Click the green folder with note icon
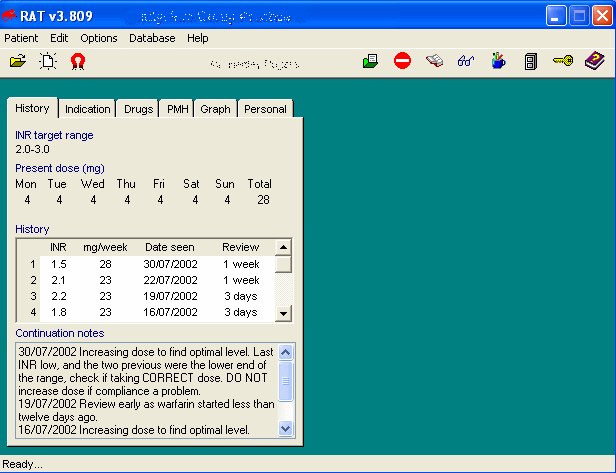616x473 pixels. [x=370, y=61]
